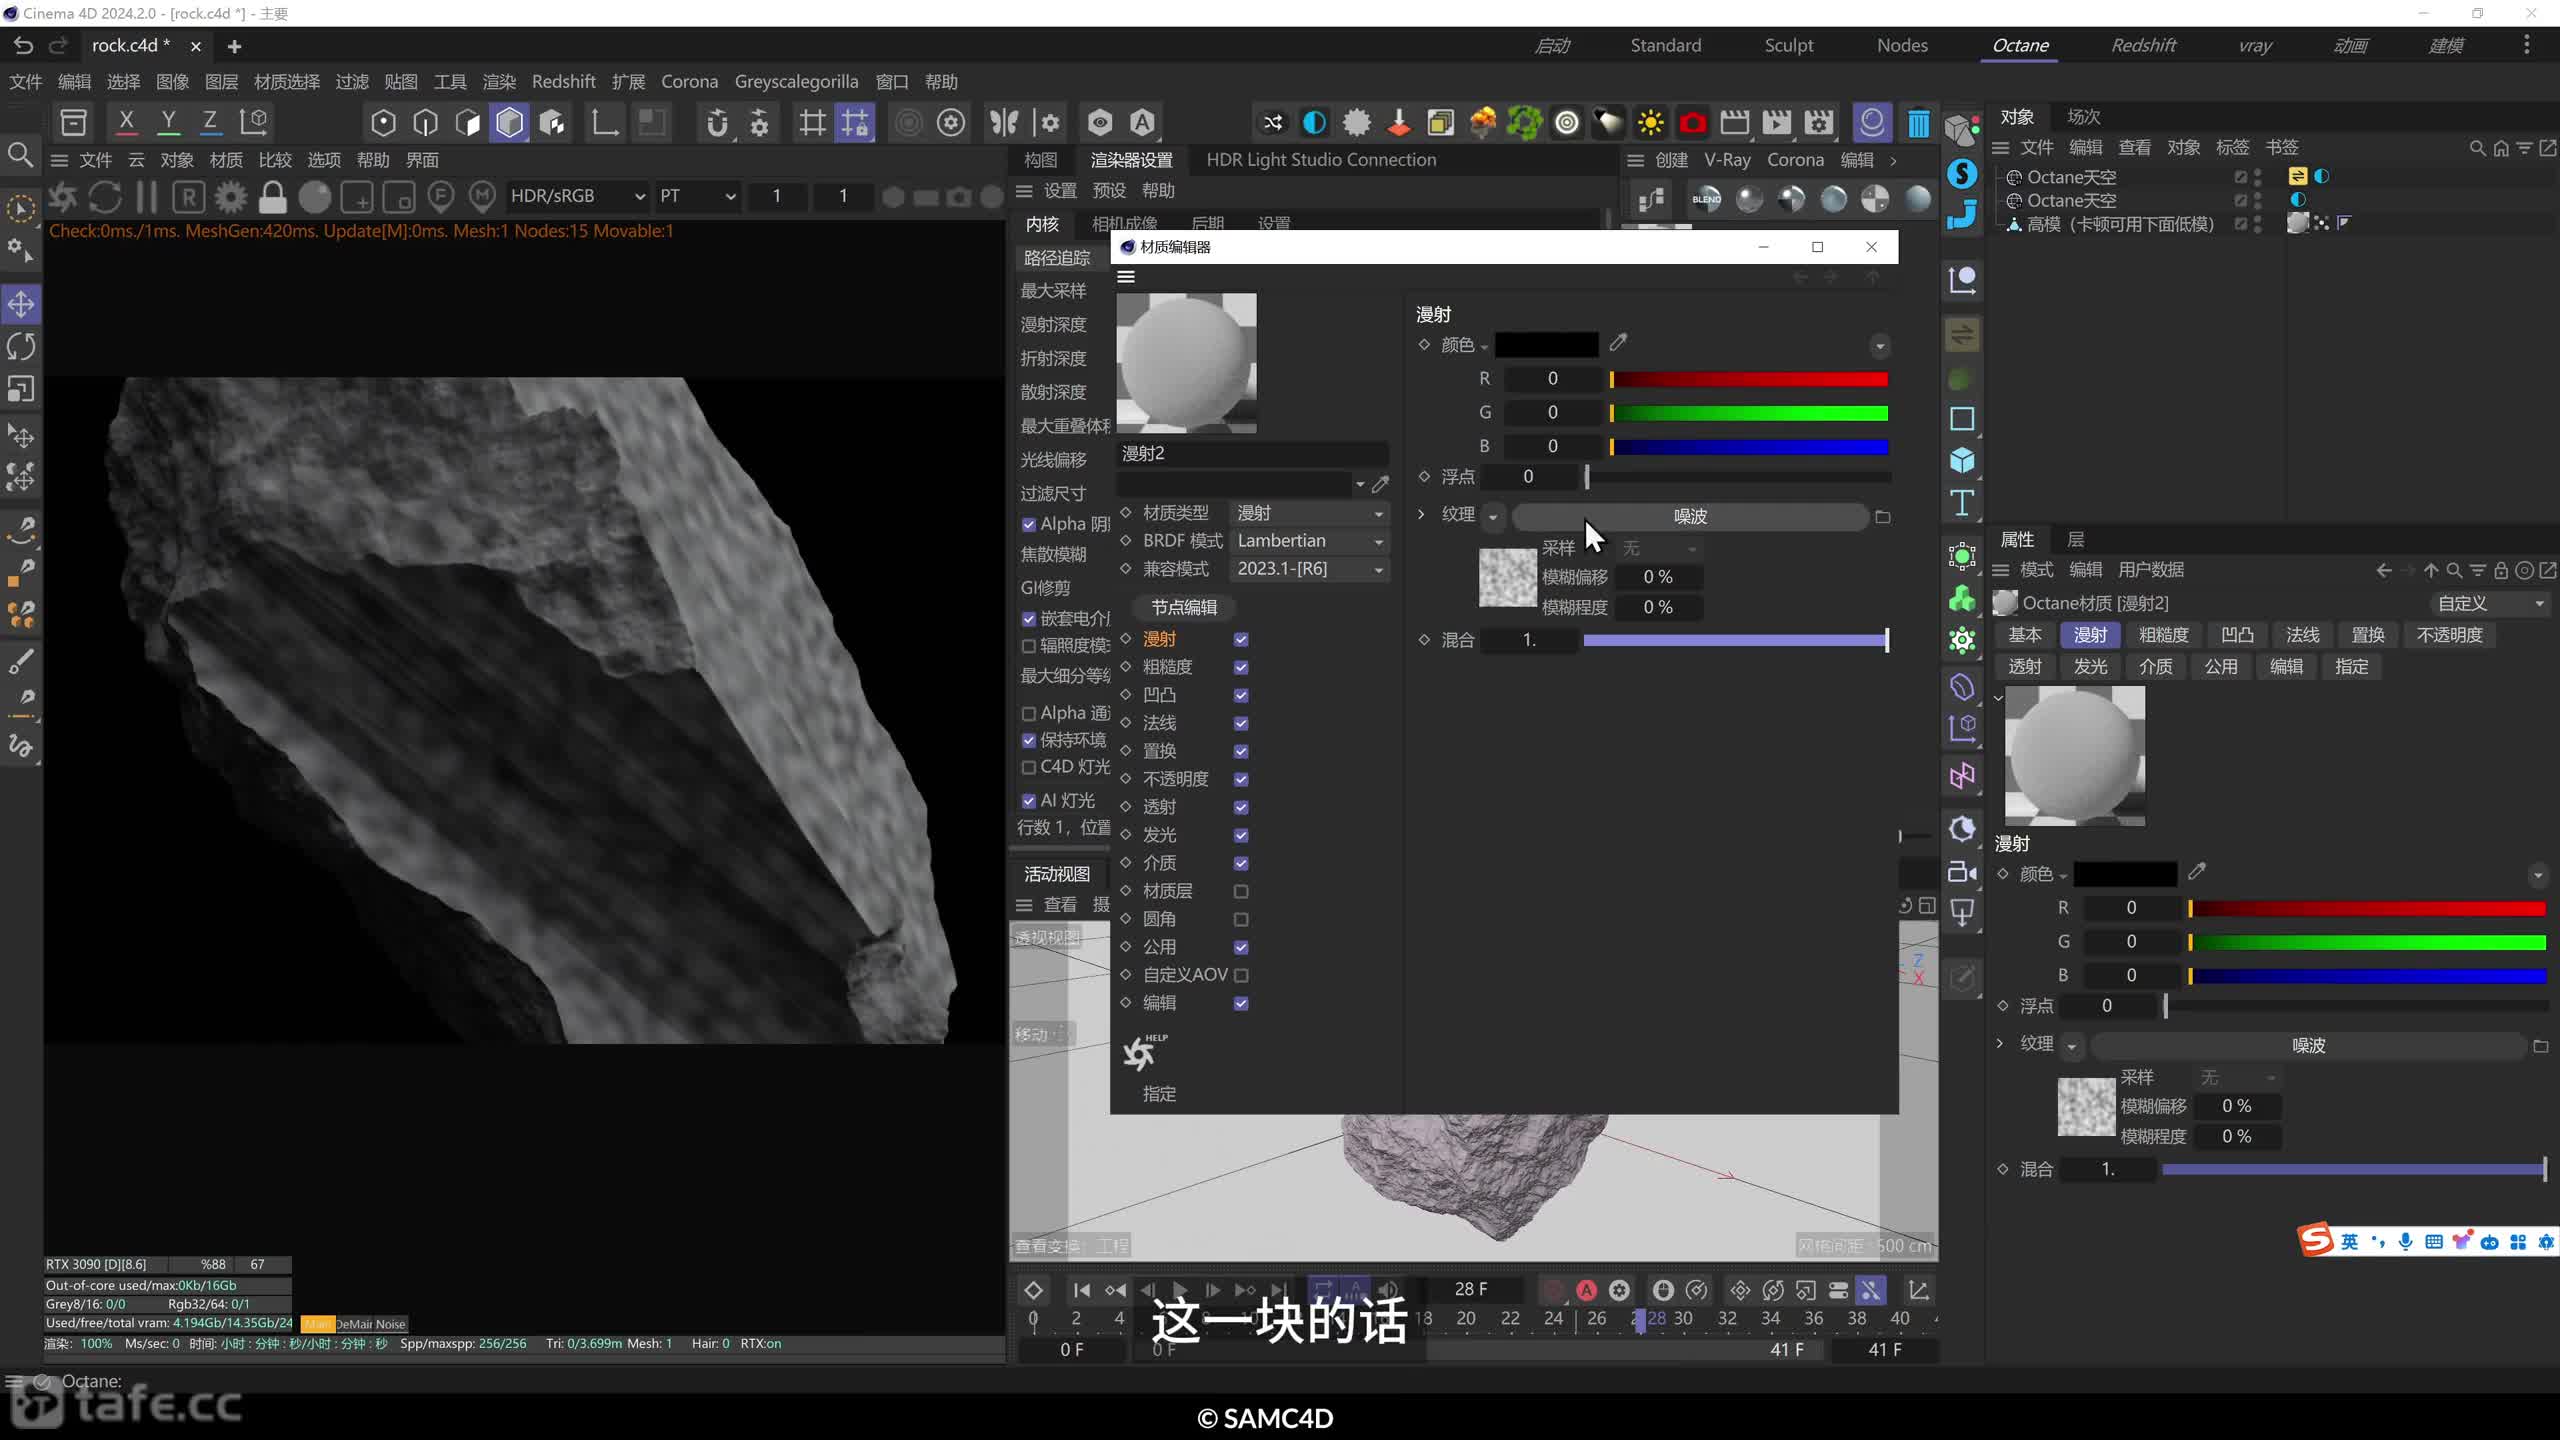Enable the 材质层 channel checkbox

pos(1241,891)
